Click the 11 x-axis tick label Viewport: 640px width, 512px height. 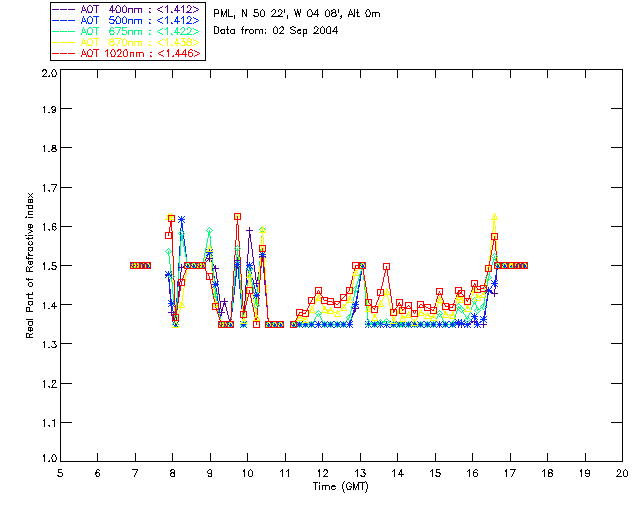tap(285, 473)
